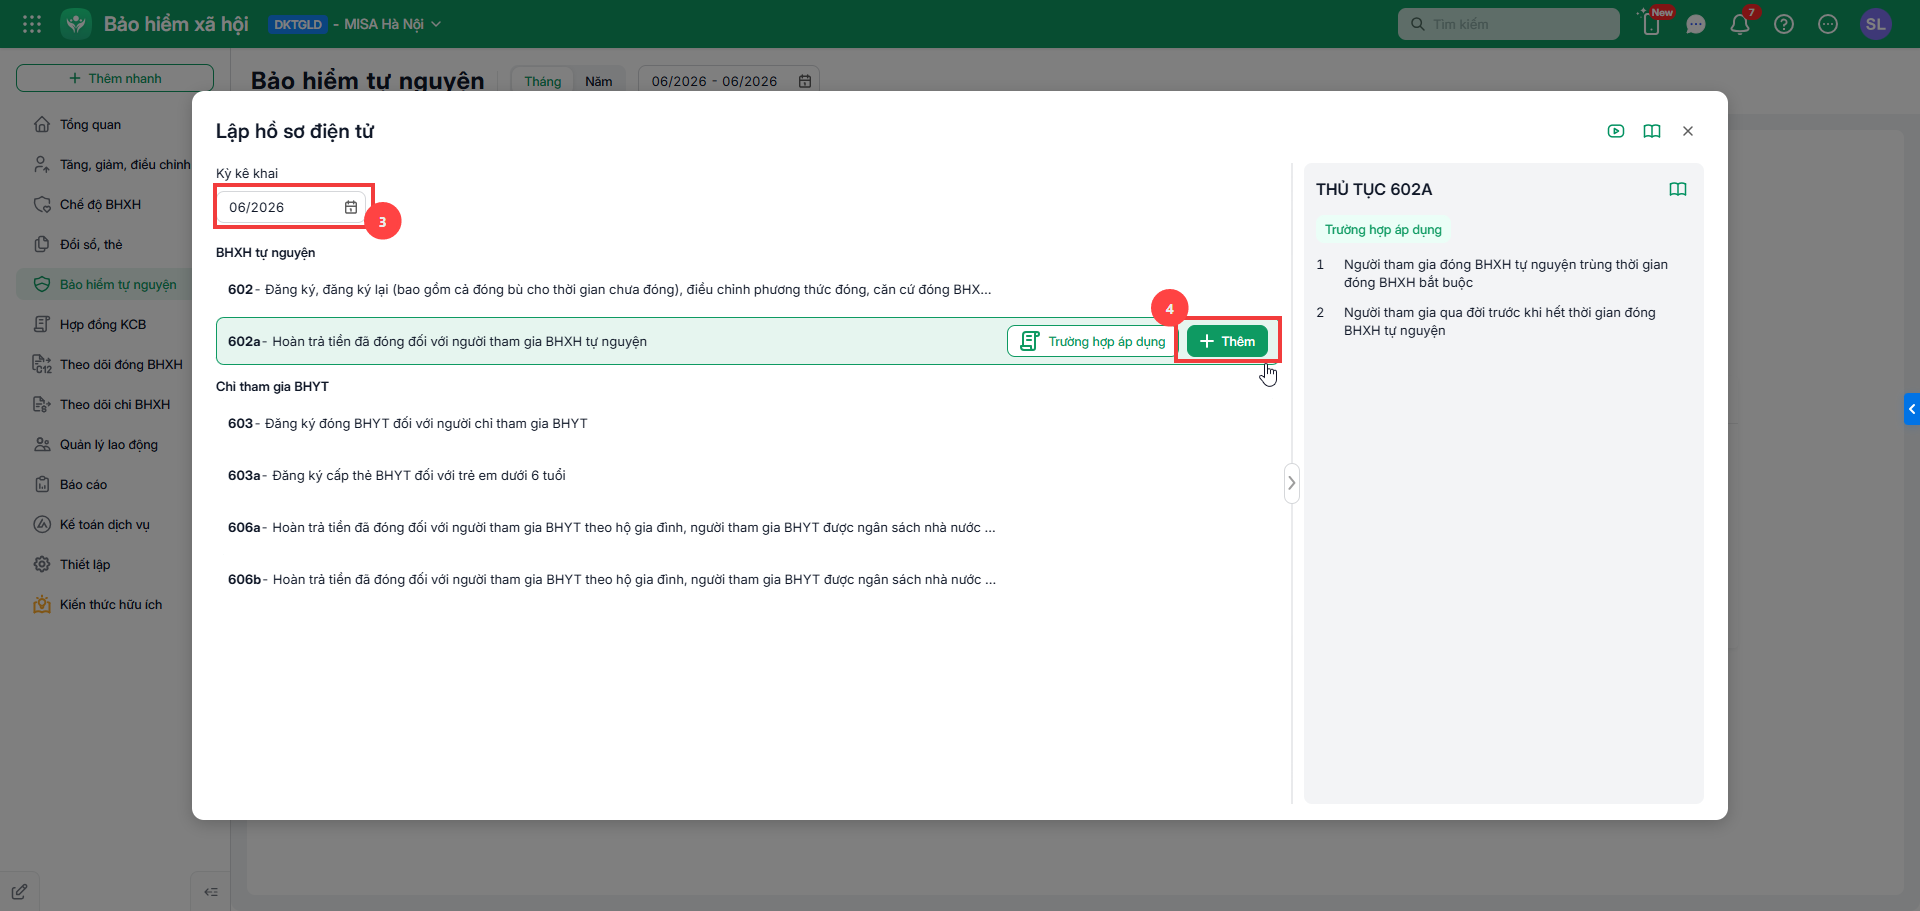1920x911 pixels.
Task: Click the Theo dõi chi BHXH icon
Action: pos(42,405)
